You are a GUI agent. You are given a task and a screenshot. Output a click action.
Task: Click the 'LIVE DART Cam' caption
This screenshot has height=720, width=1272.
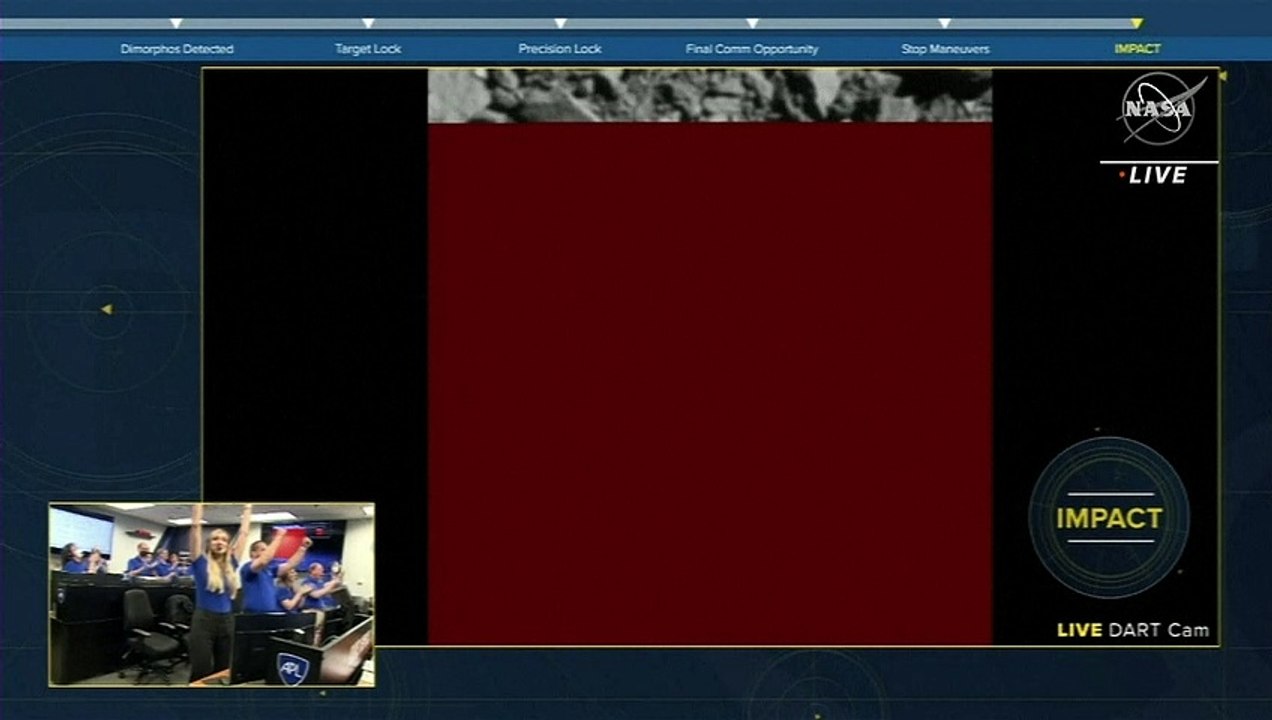[x=1133, y=630]
